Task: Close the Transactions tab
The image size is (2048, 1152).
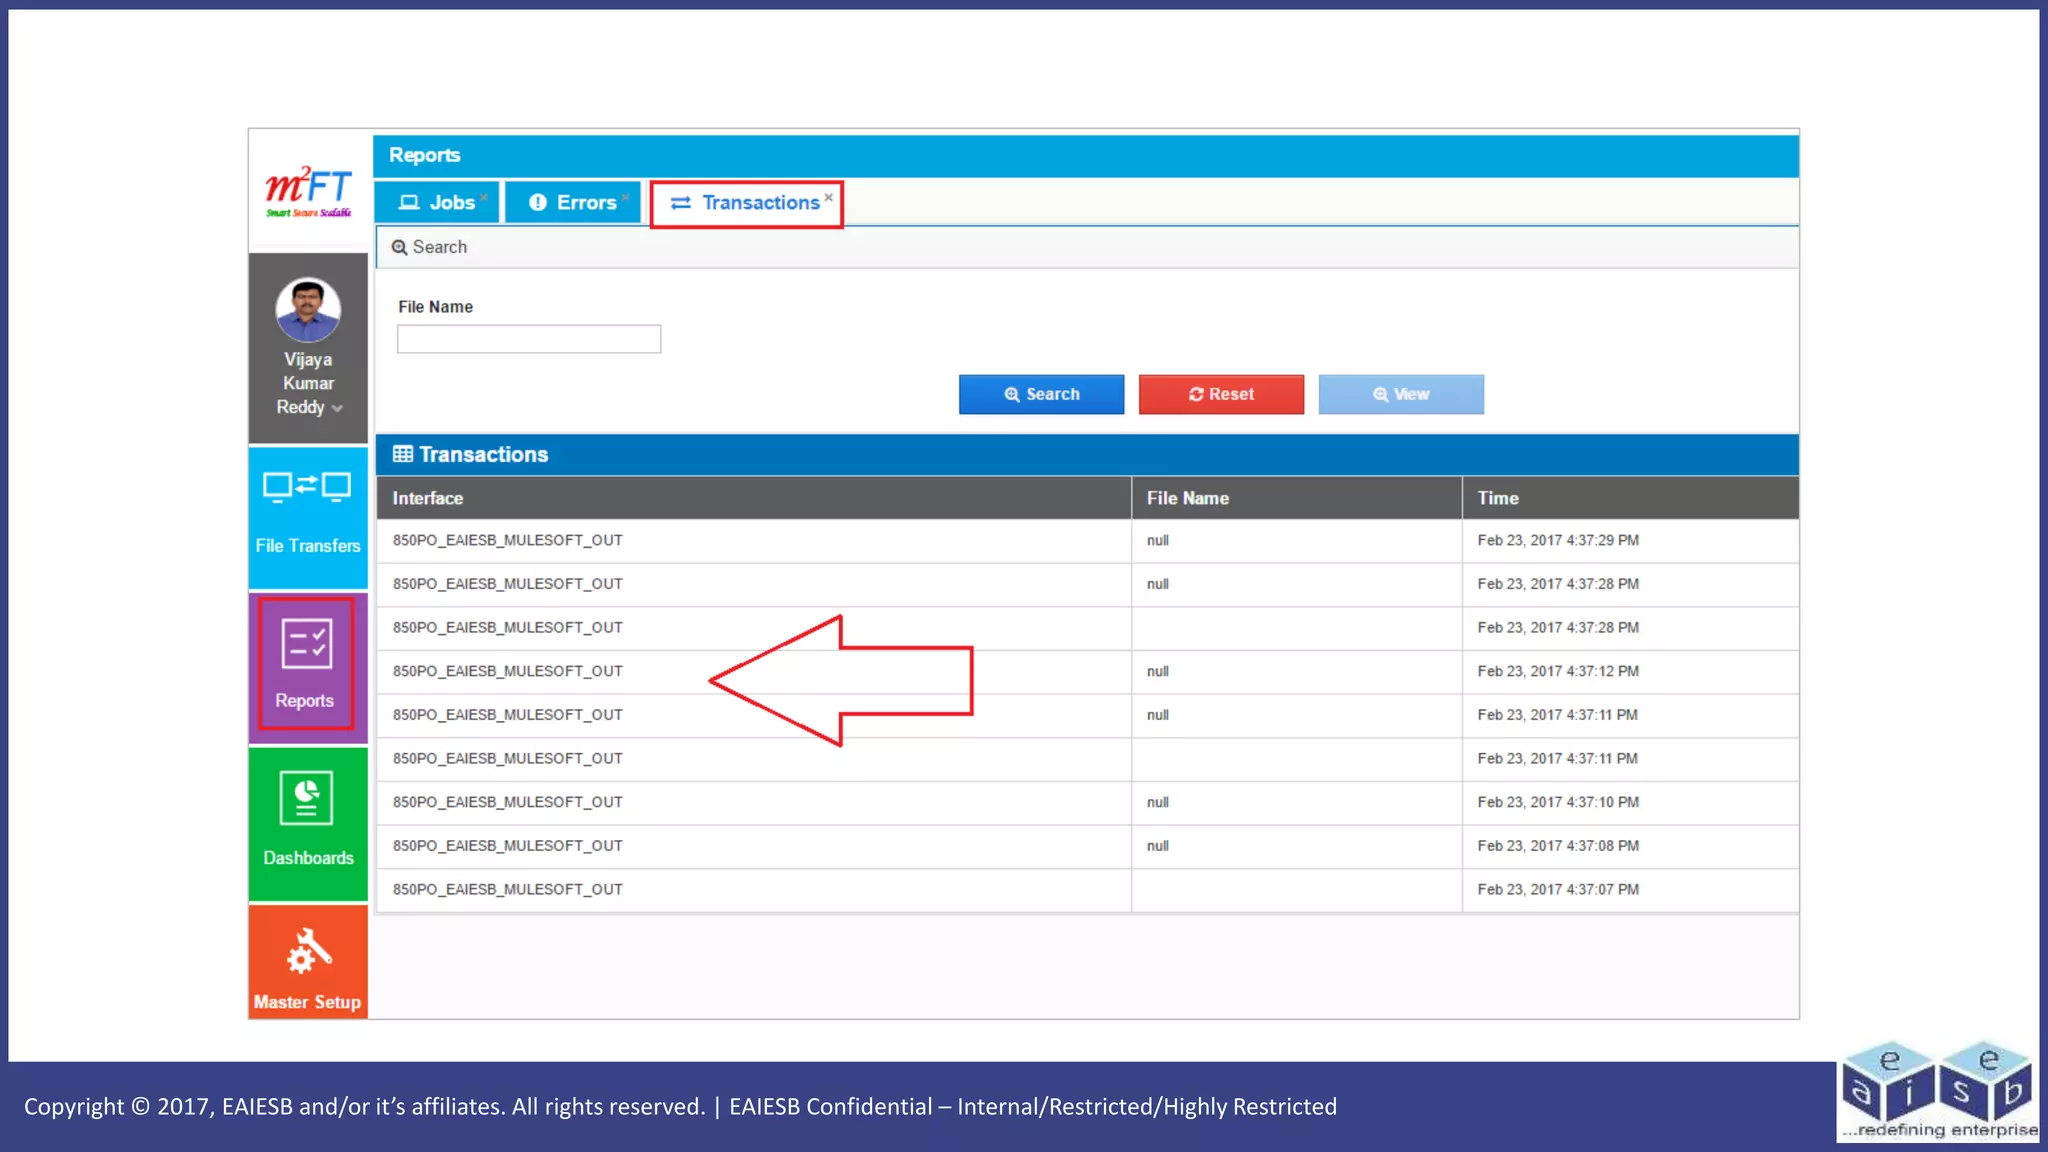Action: pyautogui.click(x=829, y=197)
